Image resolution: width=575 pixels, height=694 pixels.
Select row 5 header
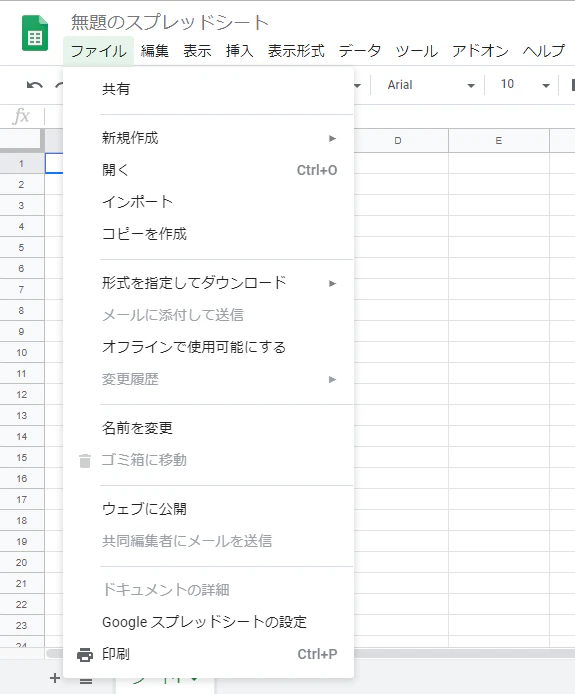22,248
